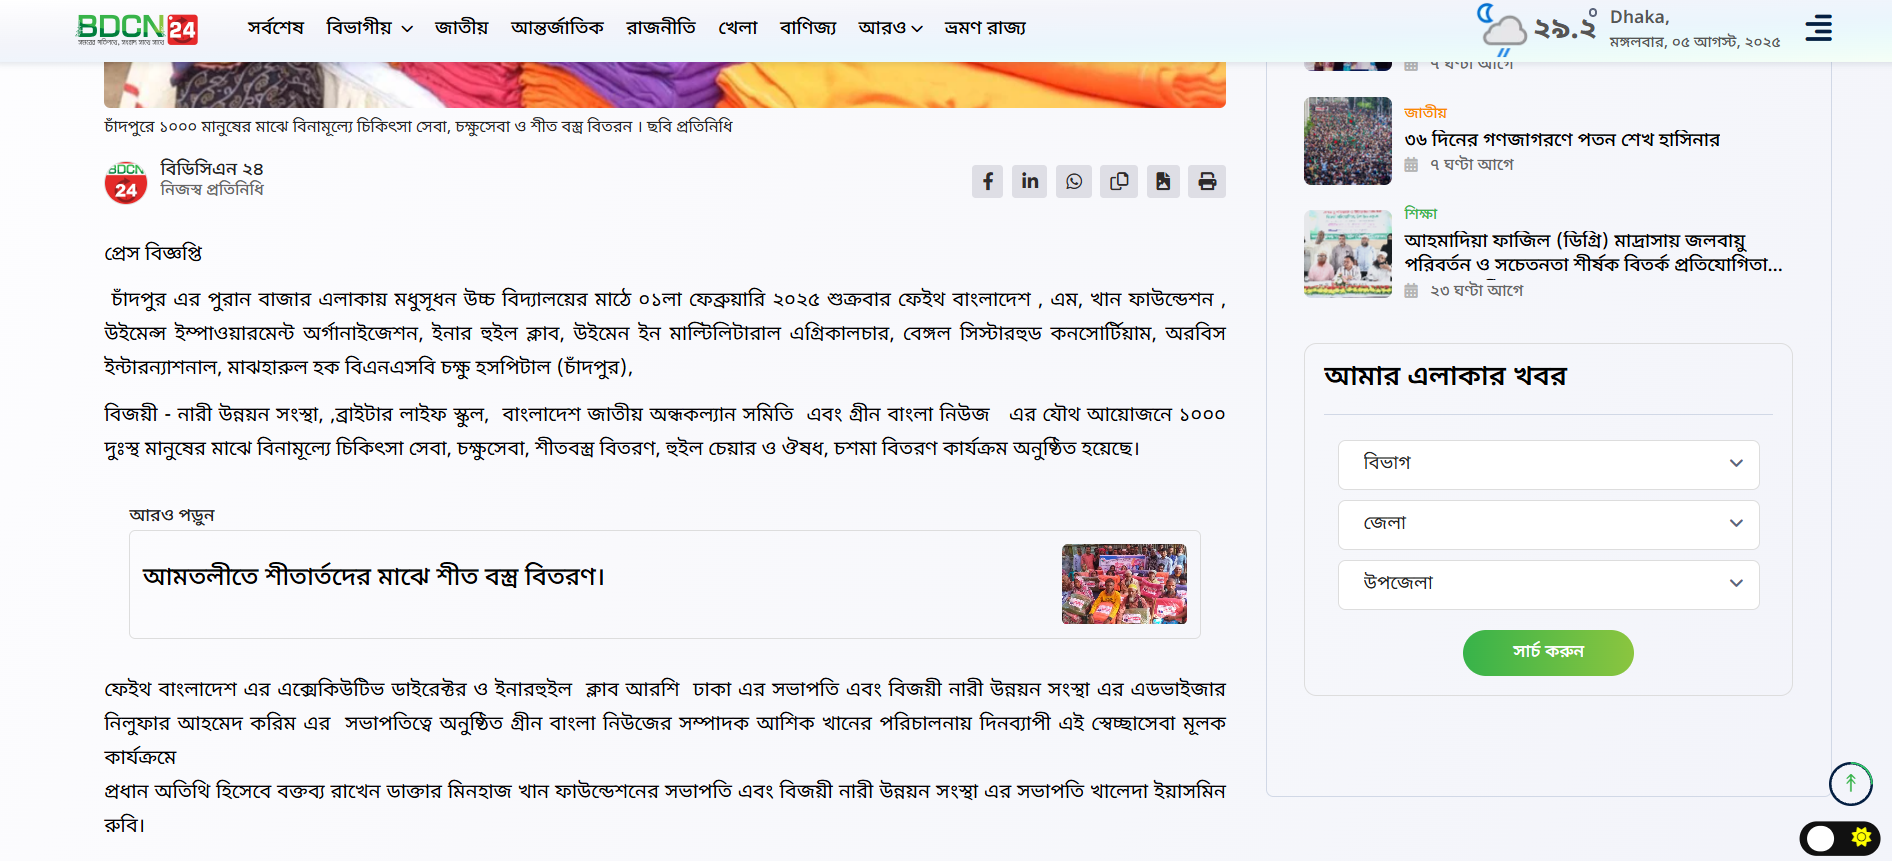The width and height of the screenshot is (1892, 861).
Task: Click the scroll-to-top arrow button
Action: pos(1850,783)
